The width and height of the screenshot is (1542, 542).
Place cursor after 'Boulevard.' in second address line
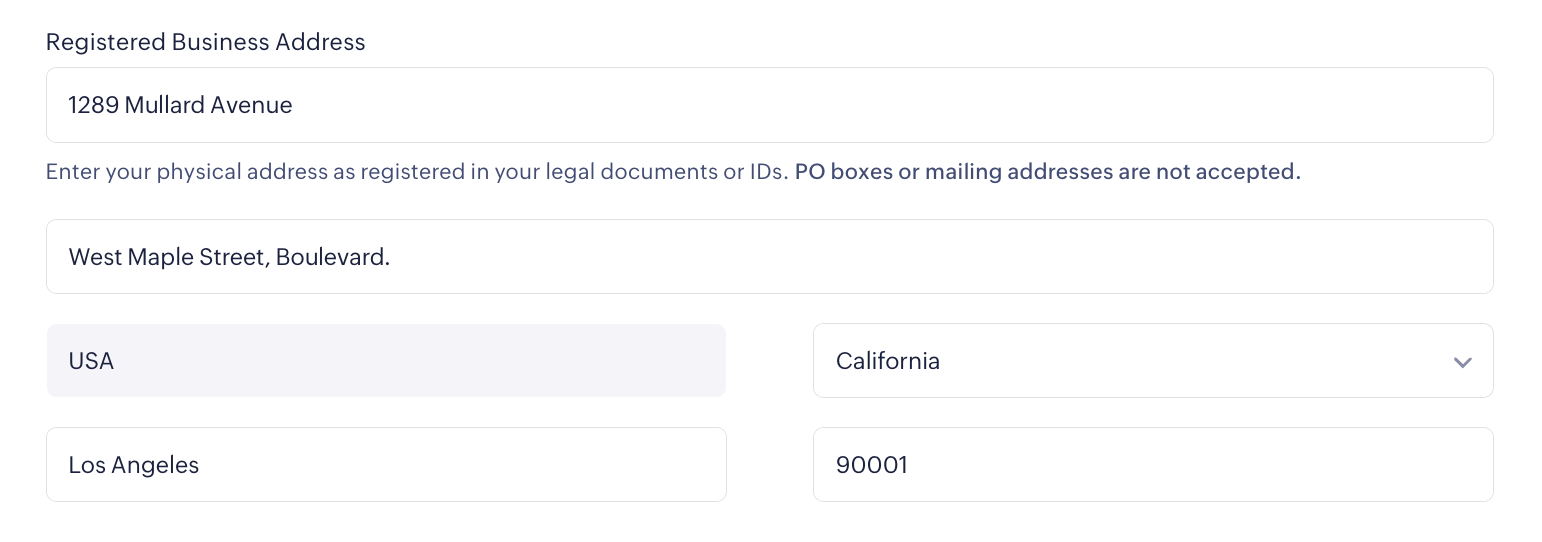[x=392, y=257]
